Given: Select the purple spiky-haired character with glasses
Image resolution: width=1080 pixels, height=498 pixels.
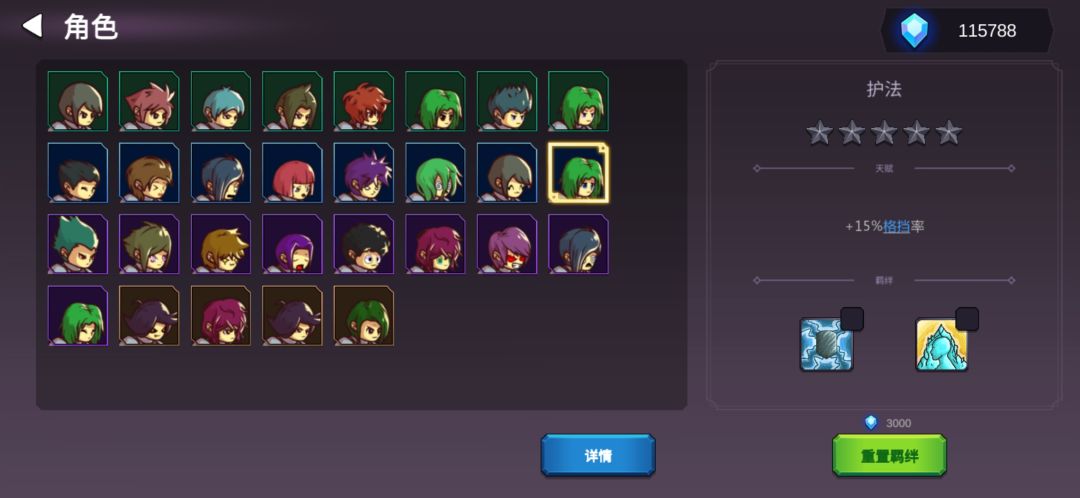Looking at the screenshot, I should (x=364, y=173).
